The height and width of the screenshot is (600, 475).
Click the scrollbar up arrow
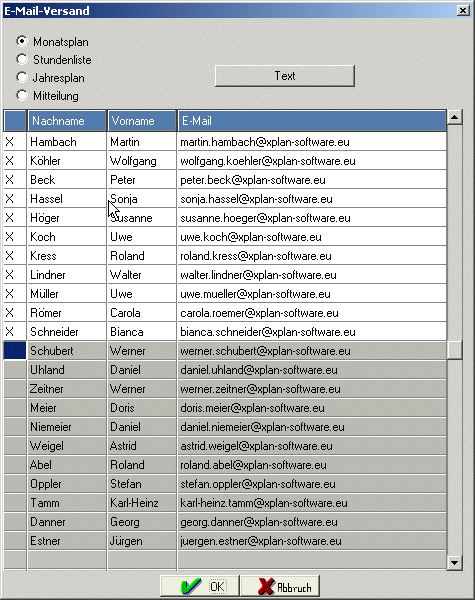tap(454, 117)
